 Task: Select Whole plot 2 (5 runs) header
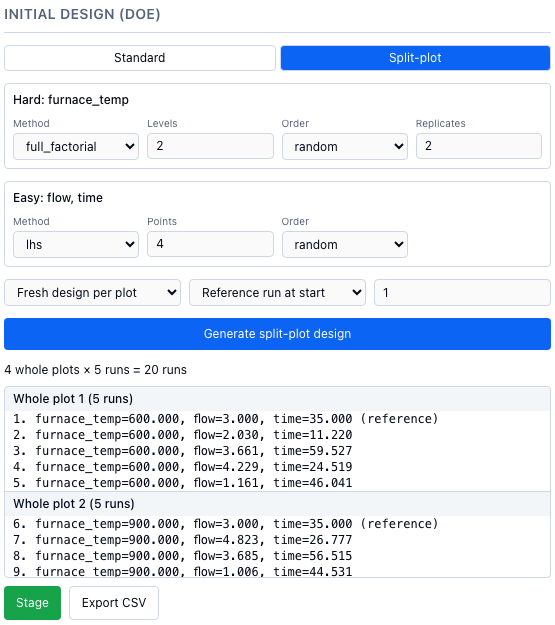[x=278, y=504]
